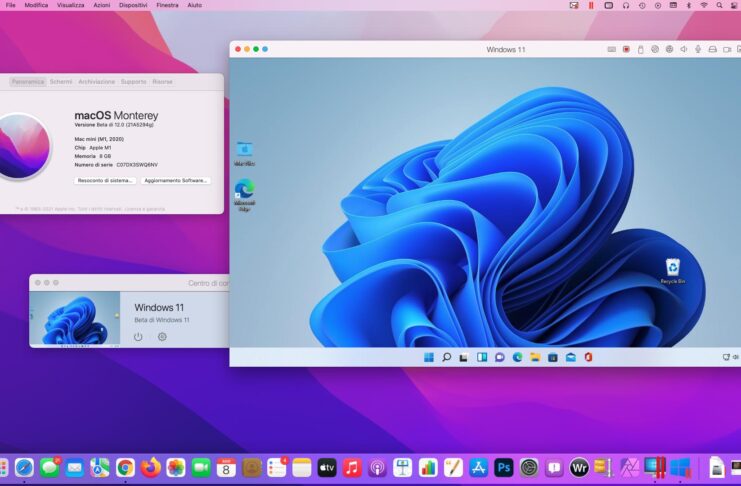Switch to the Archiviazione tab
The height and width of the screenshot is (486, 741).
pyautogui.click(x=96, y=82)
